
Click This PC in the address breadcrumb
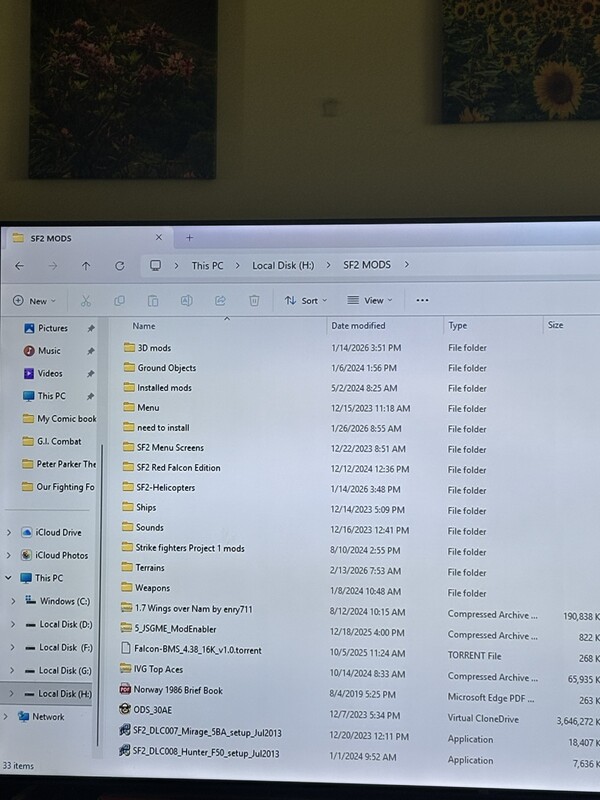pyautogui.click(x=207, y=266)
